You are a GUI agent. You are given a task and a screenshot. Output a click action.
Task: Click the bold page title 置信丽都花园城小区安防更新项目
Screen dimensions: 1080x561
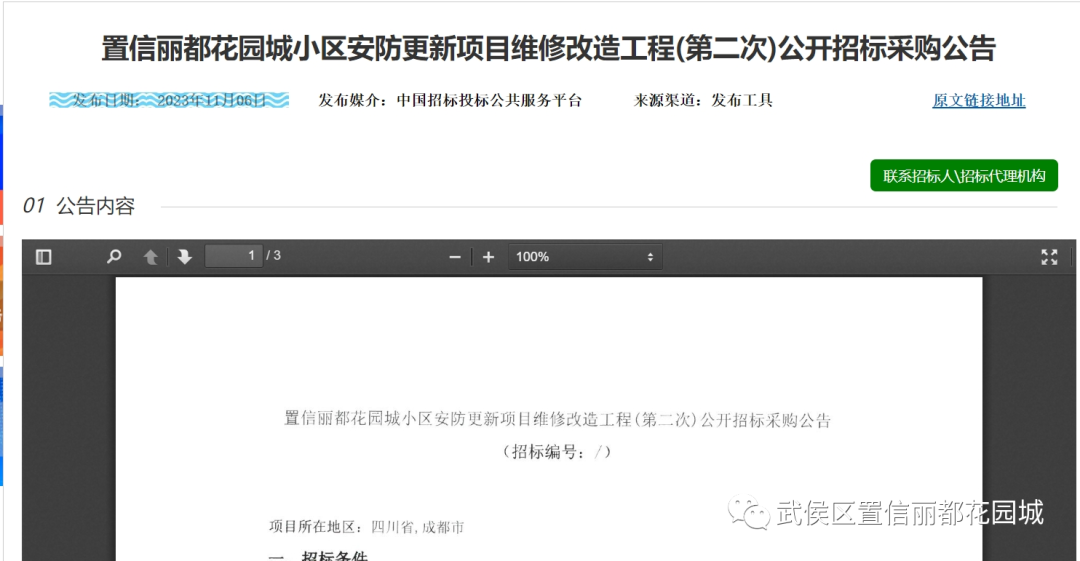point(548,49)
